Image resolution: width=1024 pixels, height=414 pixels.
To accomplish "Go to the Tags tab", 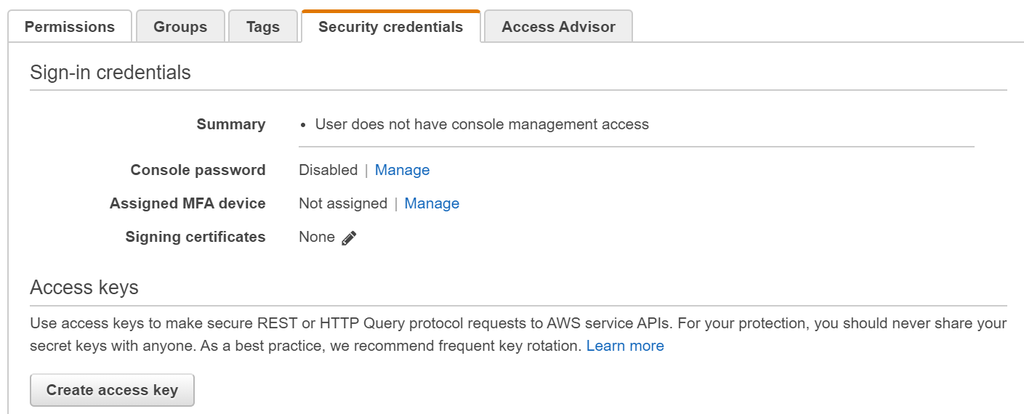I will (263, 27).
